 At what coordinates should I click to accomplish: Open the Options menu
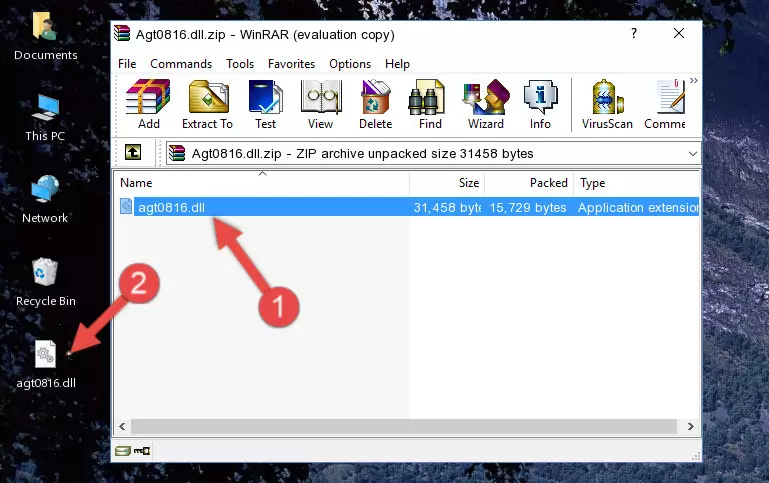point(350,64)
